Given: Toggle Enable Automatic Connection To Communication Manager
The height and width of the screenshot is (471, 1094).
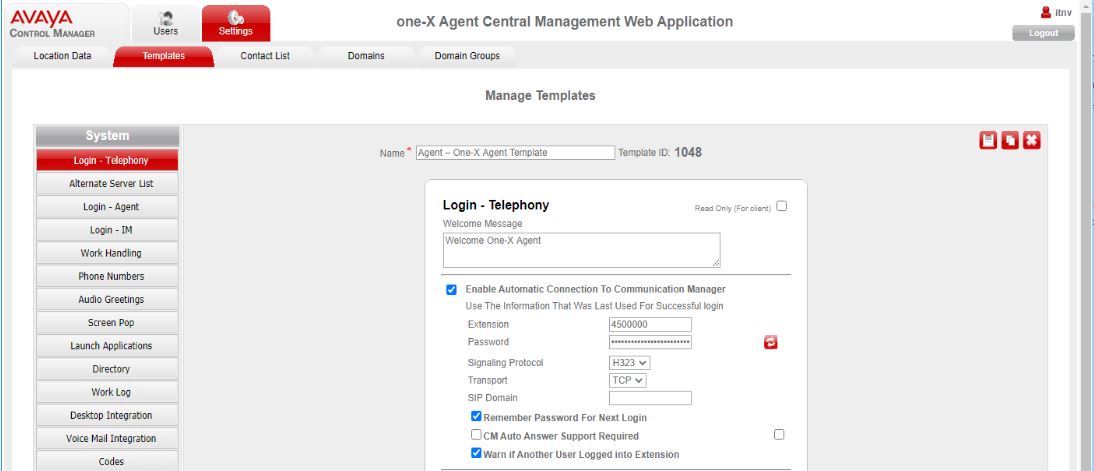Looking at the screenshot, I should (x=451, y=290).
